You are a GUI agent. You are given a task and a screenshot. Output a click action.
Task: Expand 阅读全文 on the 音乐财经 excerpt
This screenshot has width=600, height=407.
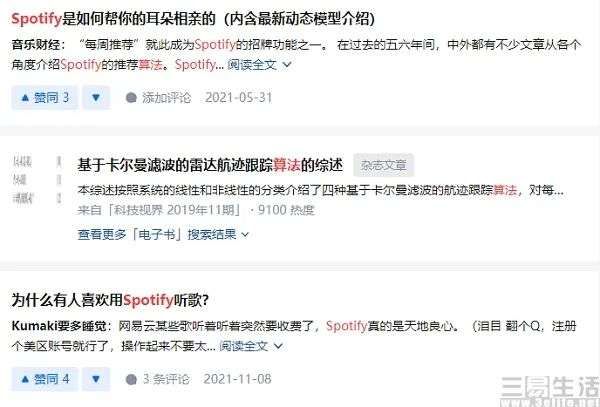click(x=259, y=65)
